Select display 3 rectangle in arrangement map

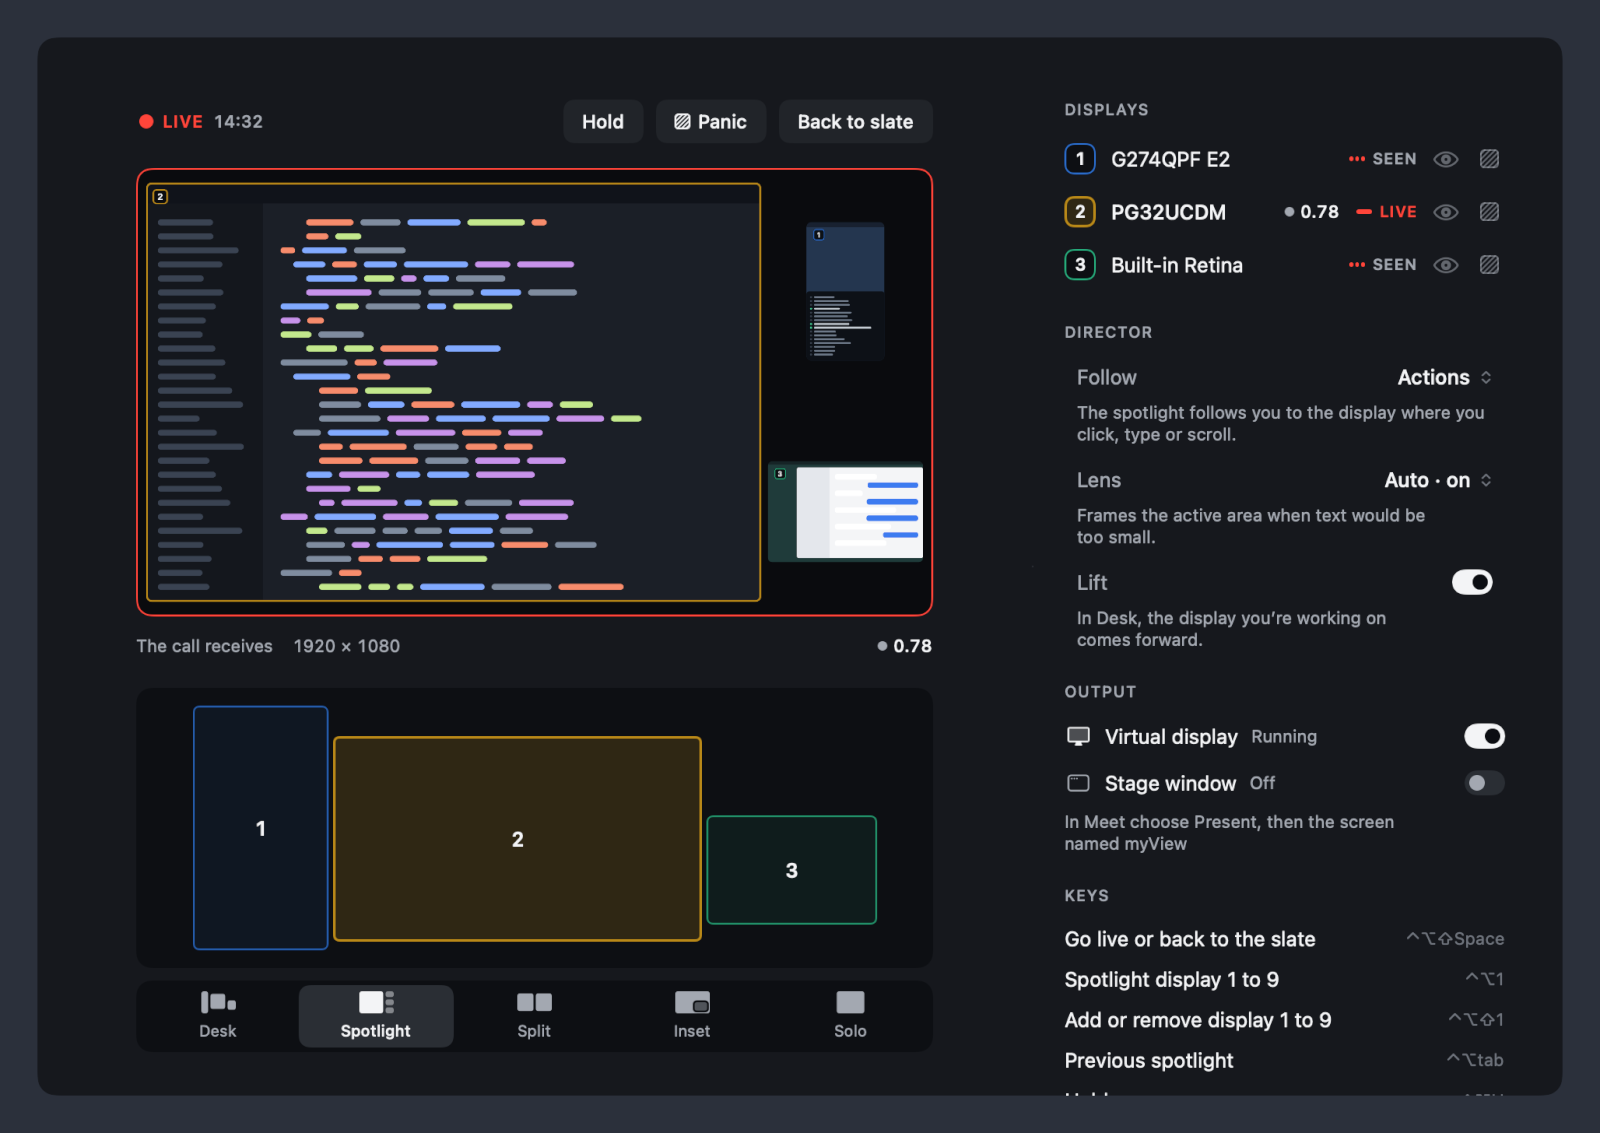[x=792, y=870]
